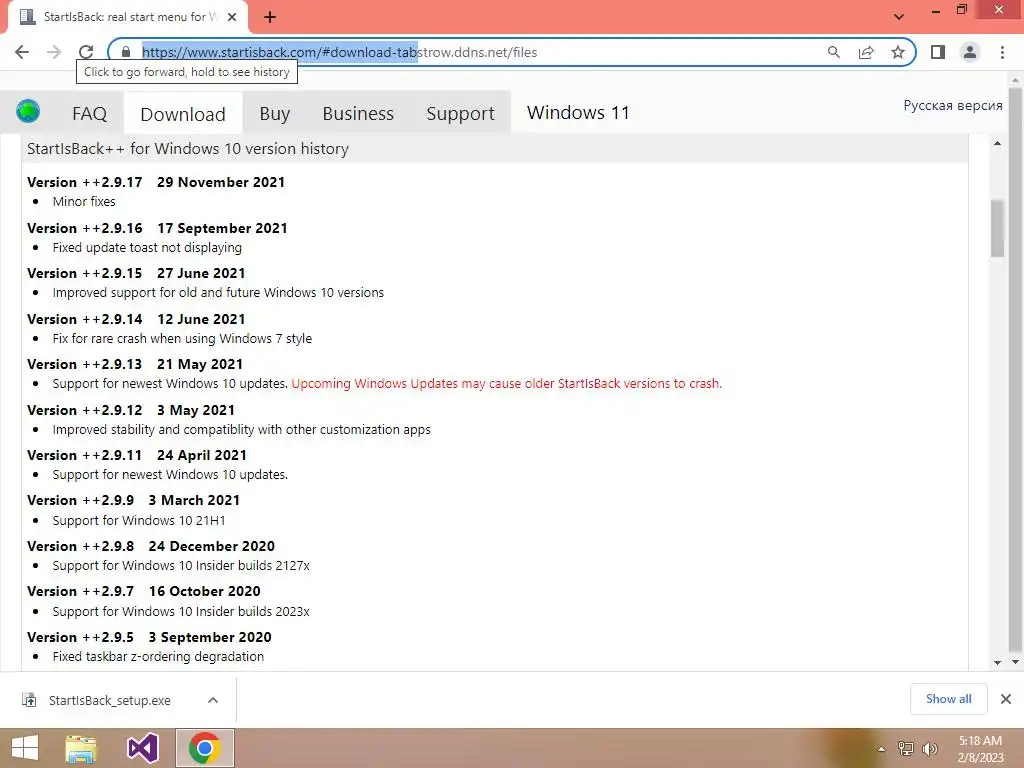This screenshot has height=768, width=1024.
Task: Select the Download tab
Action: 183,114
